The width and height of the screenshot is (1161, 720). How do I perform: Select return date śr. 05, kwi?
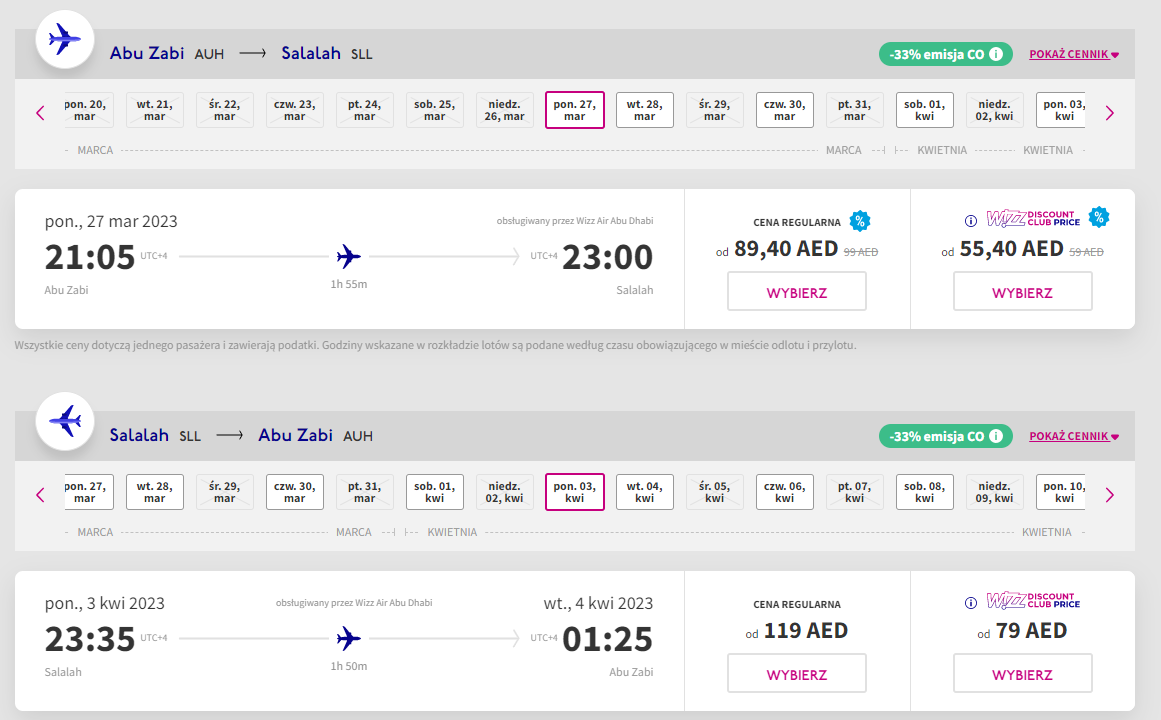[715, 493]
